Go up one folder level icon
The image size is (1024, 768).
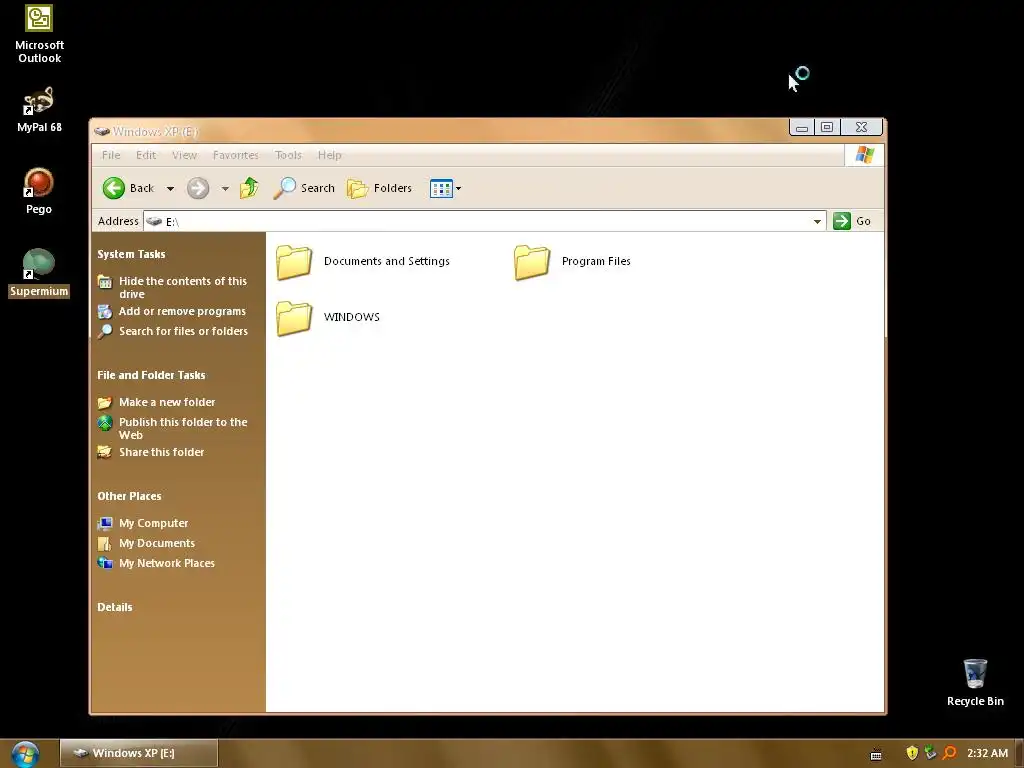point(249,188)
